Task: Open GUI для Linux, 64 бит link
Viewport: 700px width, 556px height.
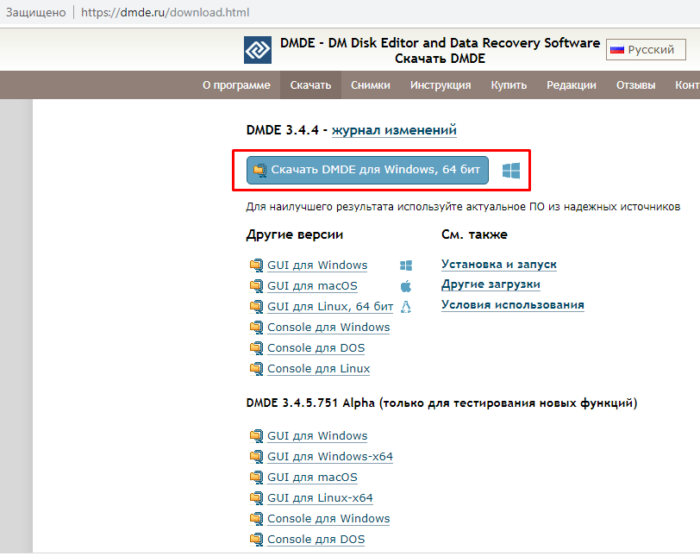Action: pyautogui.click(x=330, y=307)
